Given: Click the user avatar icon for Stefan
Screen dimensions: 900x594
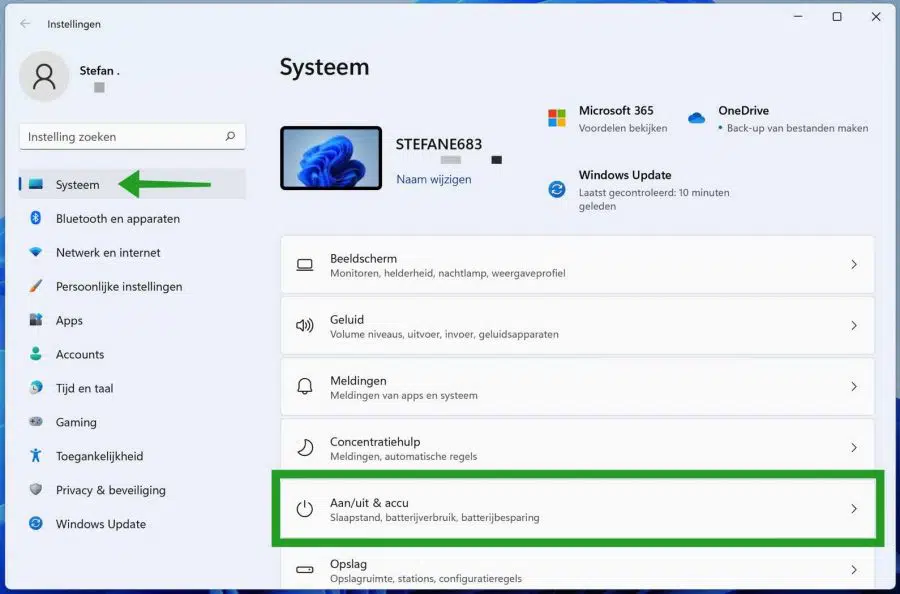Looking at the screenshot, I should pyautogui.click(x=44, y=76).
